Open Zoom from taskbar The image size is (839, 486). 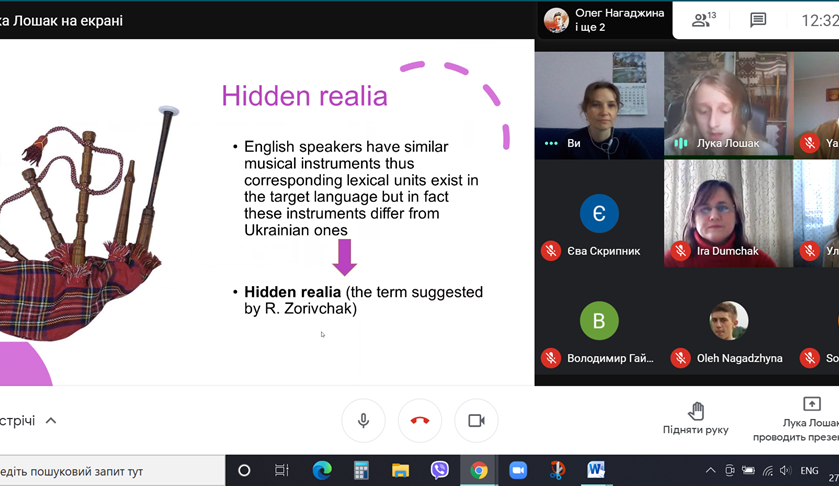pyautogui.click(x=518, y=470)
